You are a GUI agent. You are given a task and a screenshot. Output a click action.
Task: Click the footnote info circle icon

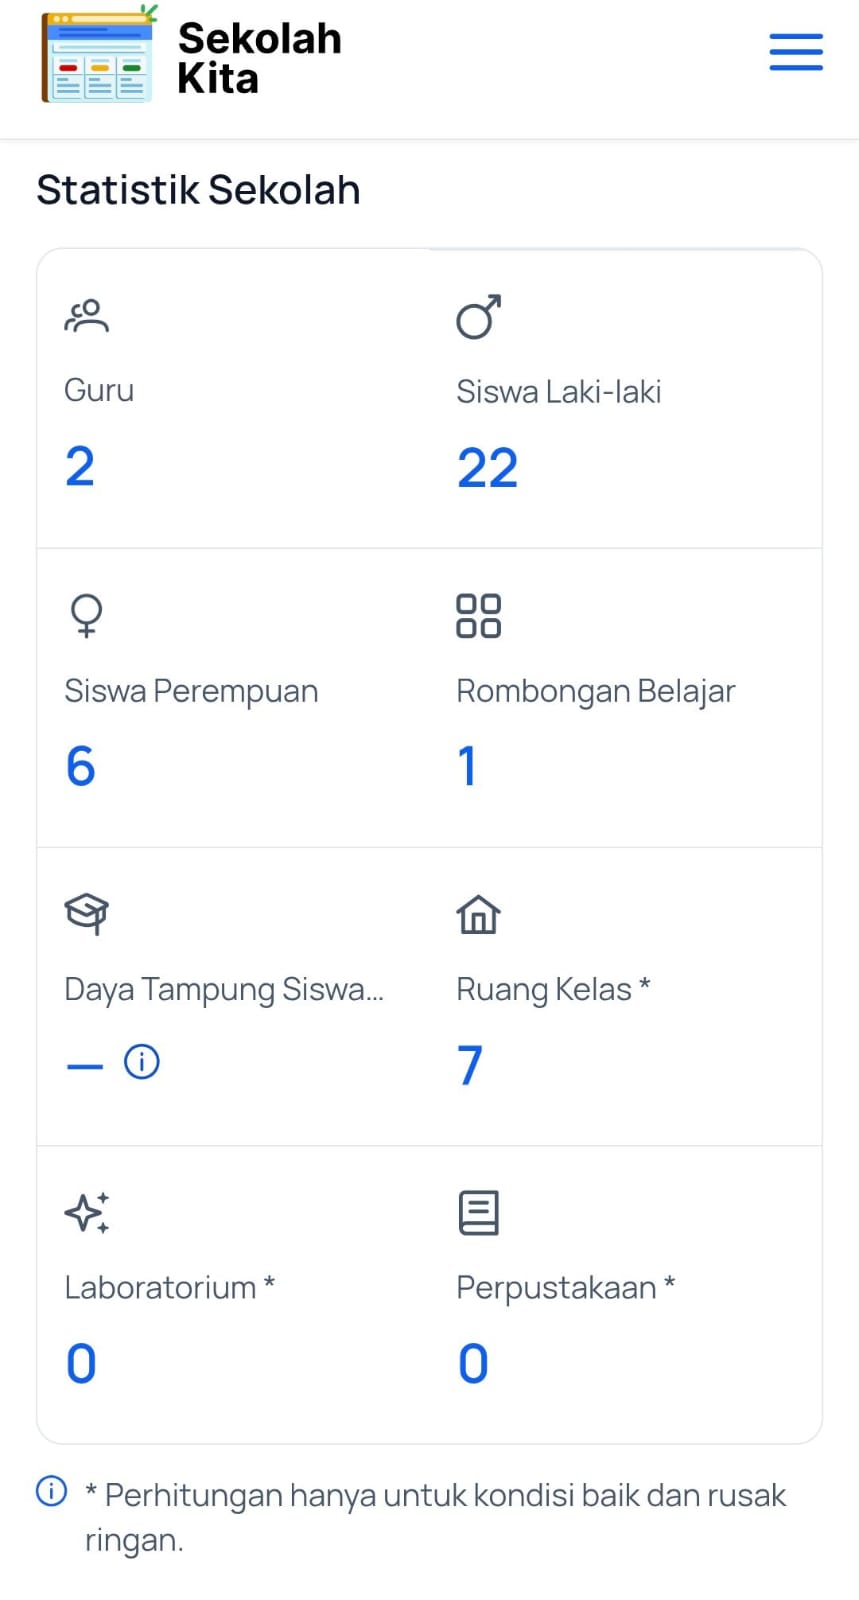coord(52,1491)
